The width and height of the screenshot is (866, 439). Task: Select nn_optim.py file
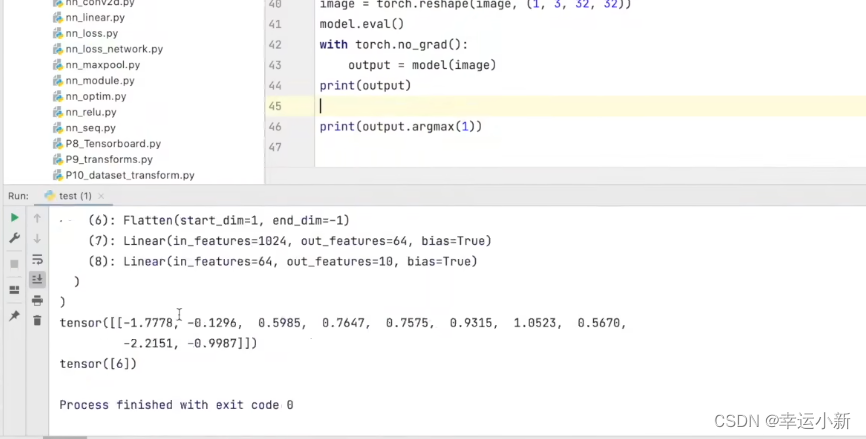(96, 97)
